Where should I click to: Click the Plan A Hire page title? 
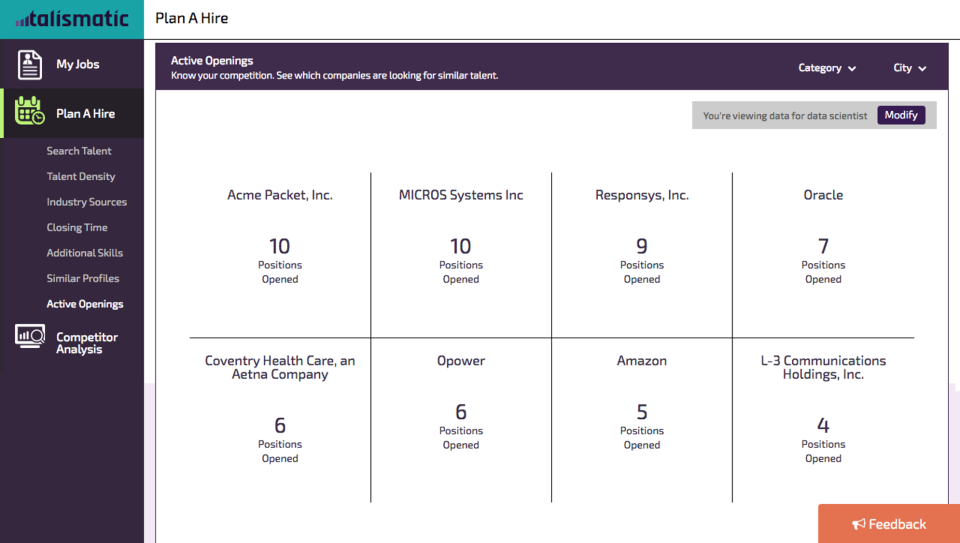[192, 18]
